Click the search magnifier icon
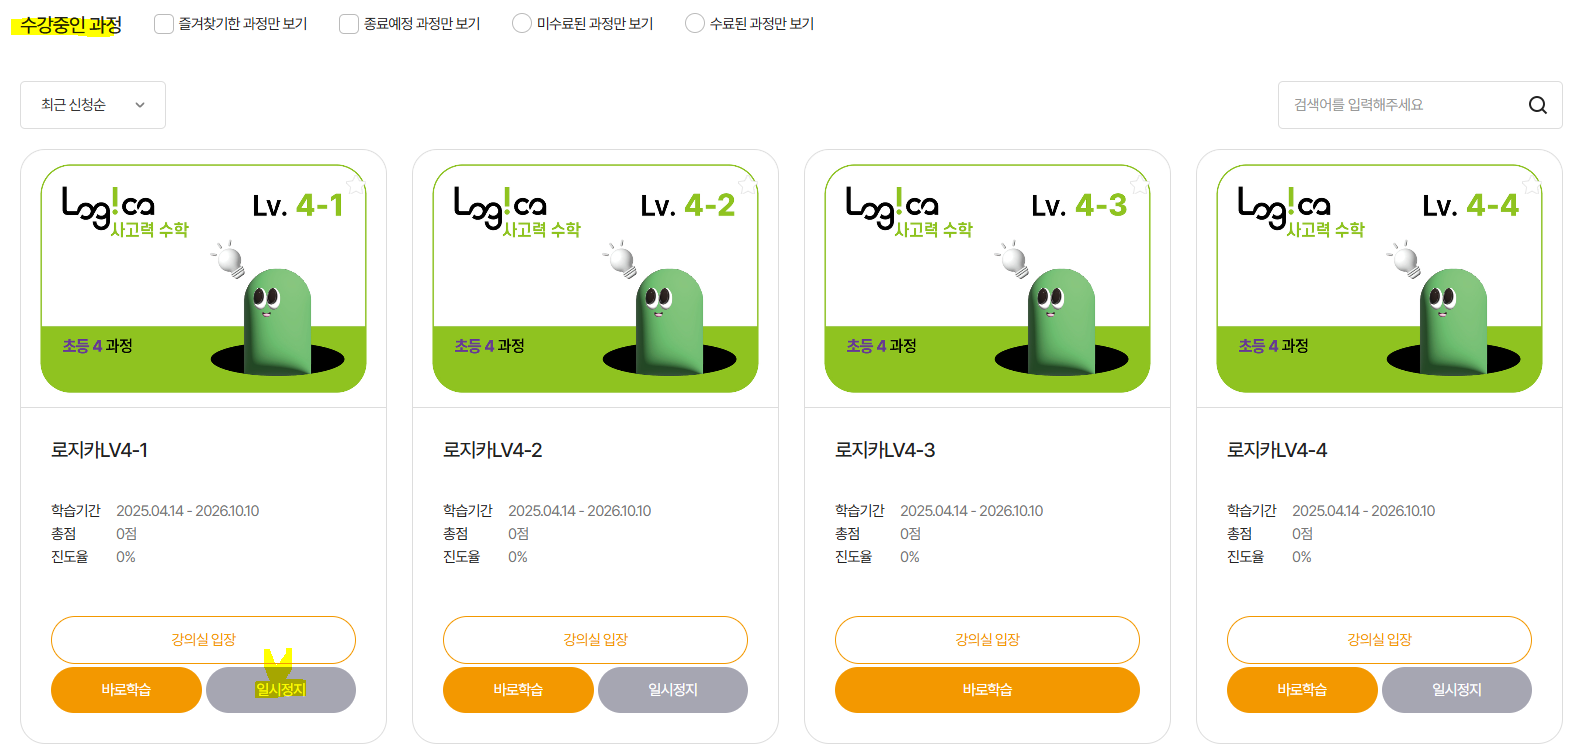 tap(1537, 105)
